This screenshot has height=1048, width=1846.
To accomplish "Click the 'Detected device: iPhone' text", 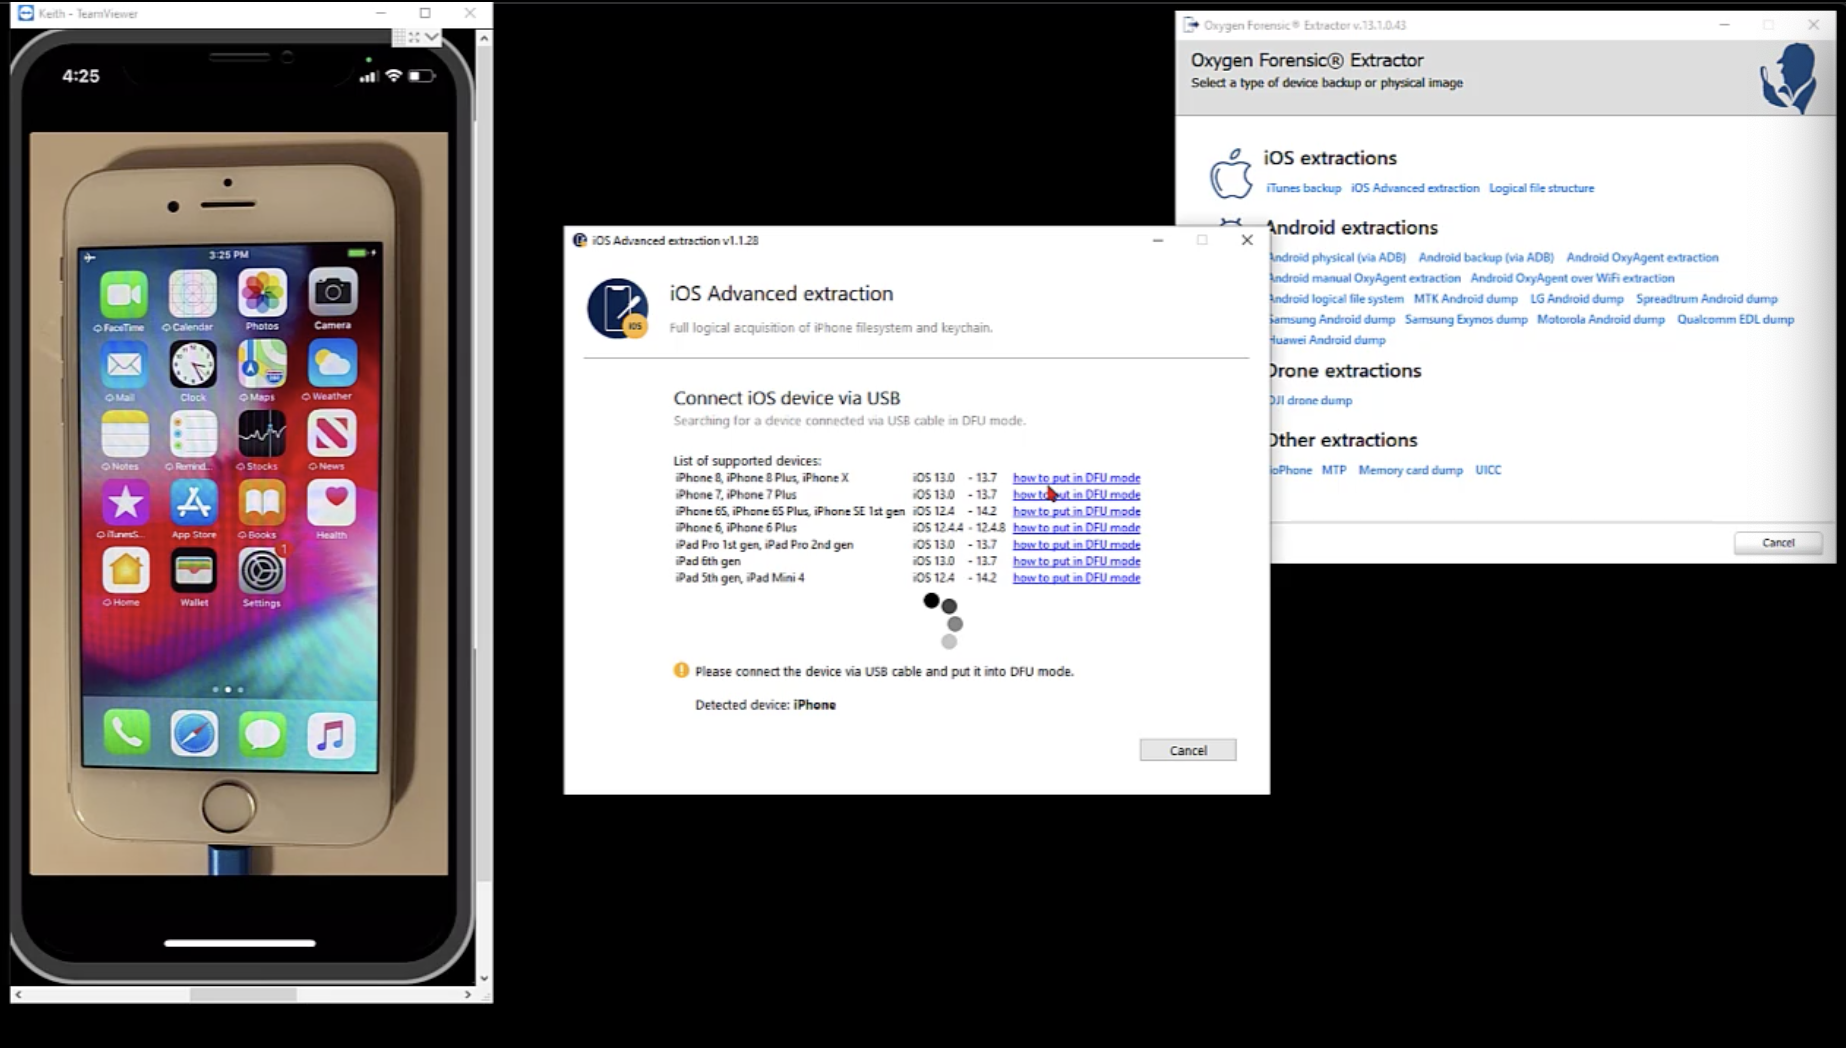I will coord(765,705).
